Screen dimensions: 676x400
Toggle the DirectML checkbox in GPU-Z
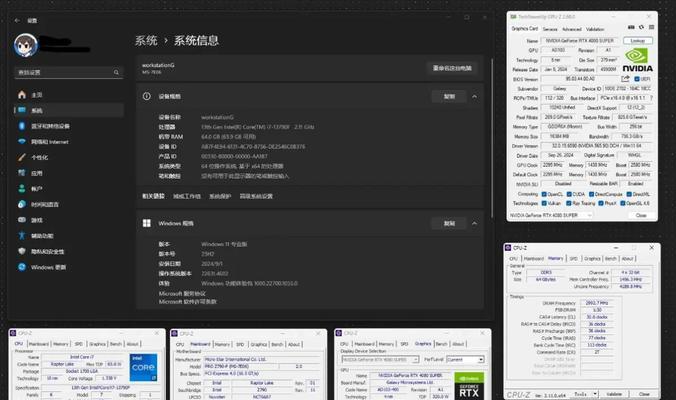coord(629,194)
